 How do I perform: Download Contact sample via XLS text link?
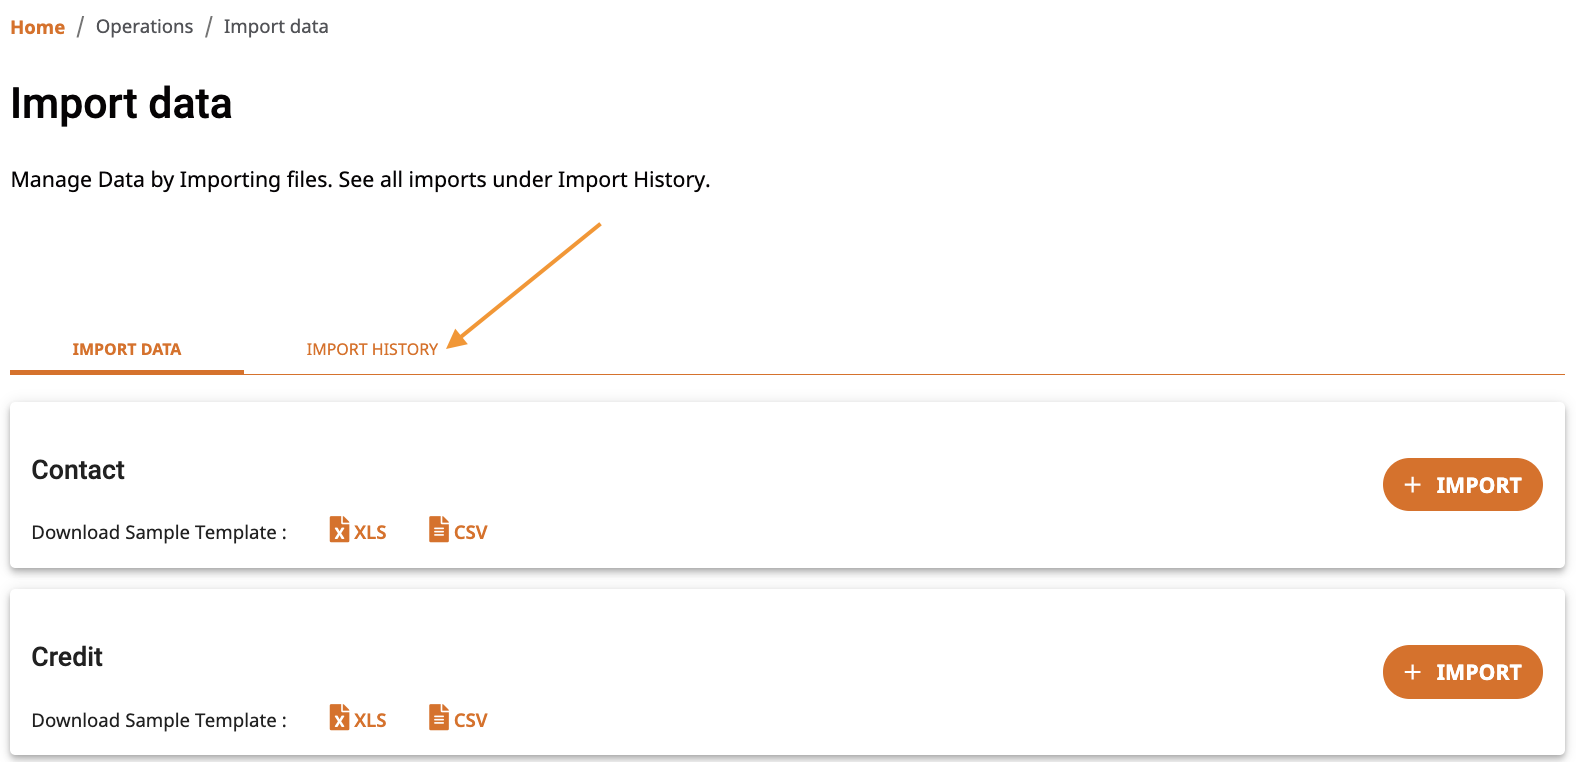click(x=370, y=533)
